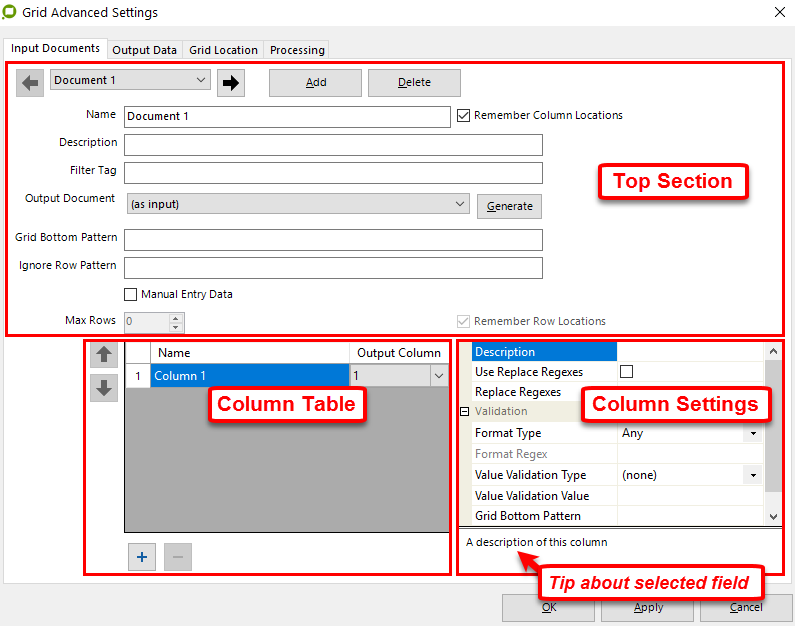This screenshot has width=795, height=626.
Task: Close the Grid Advanced Settings window
Action: tap(779, 13)
